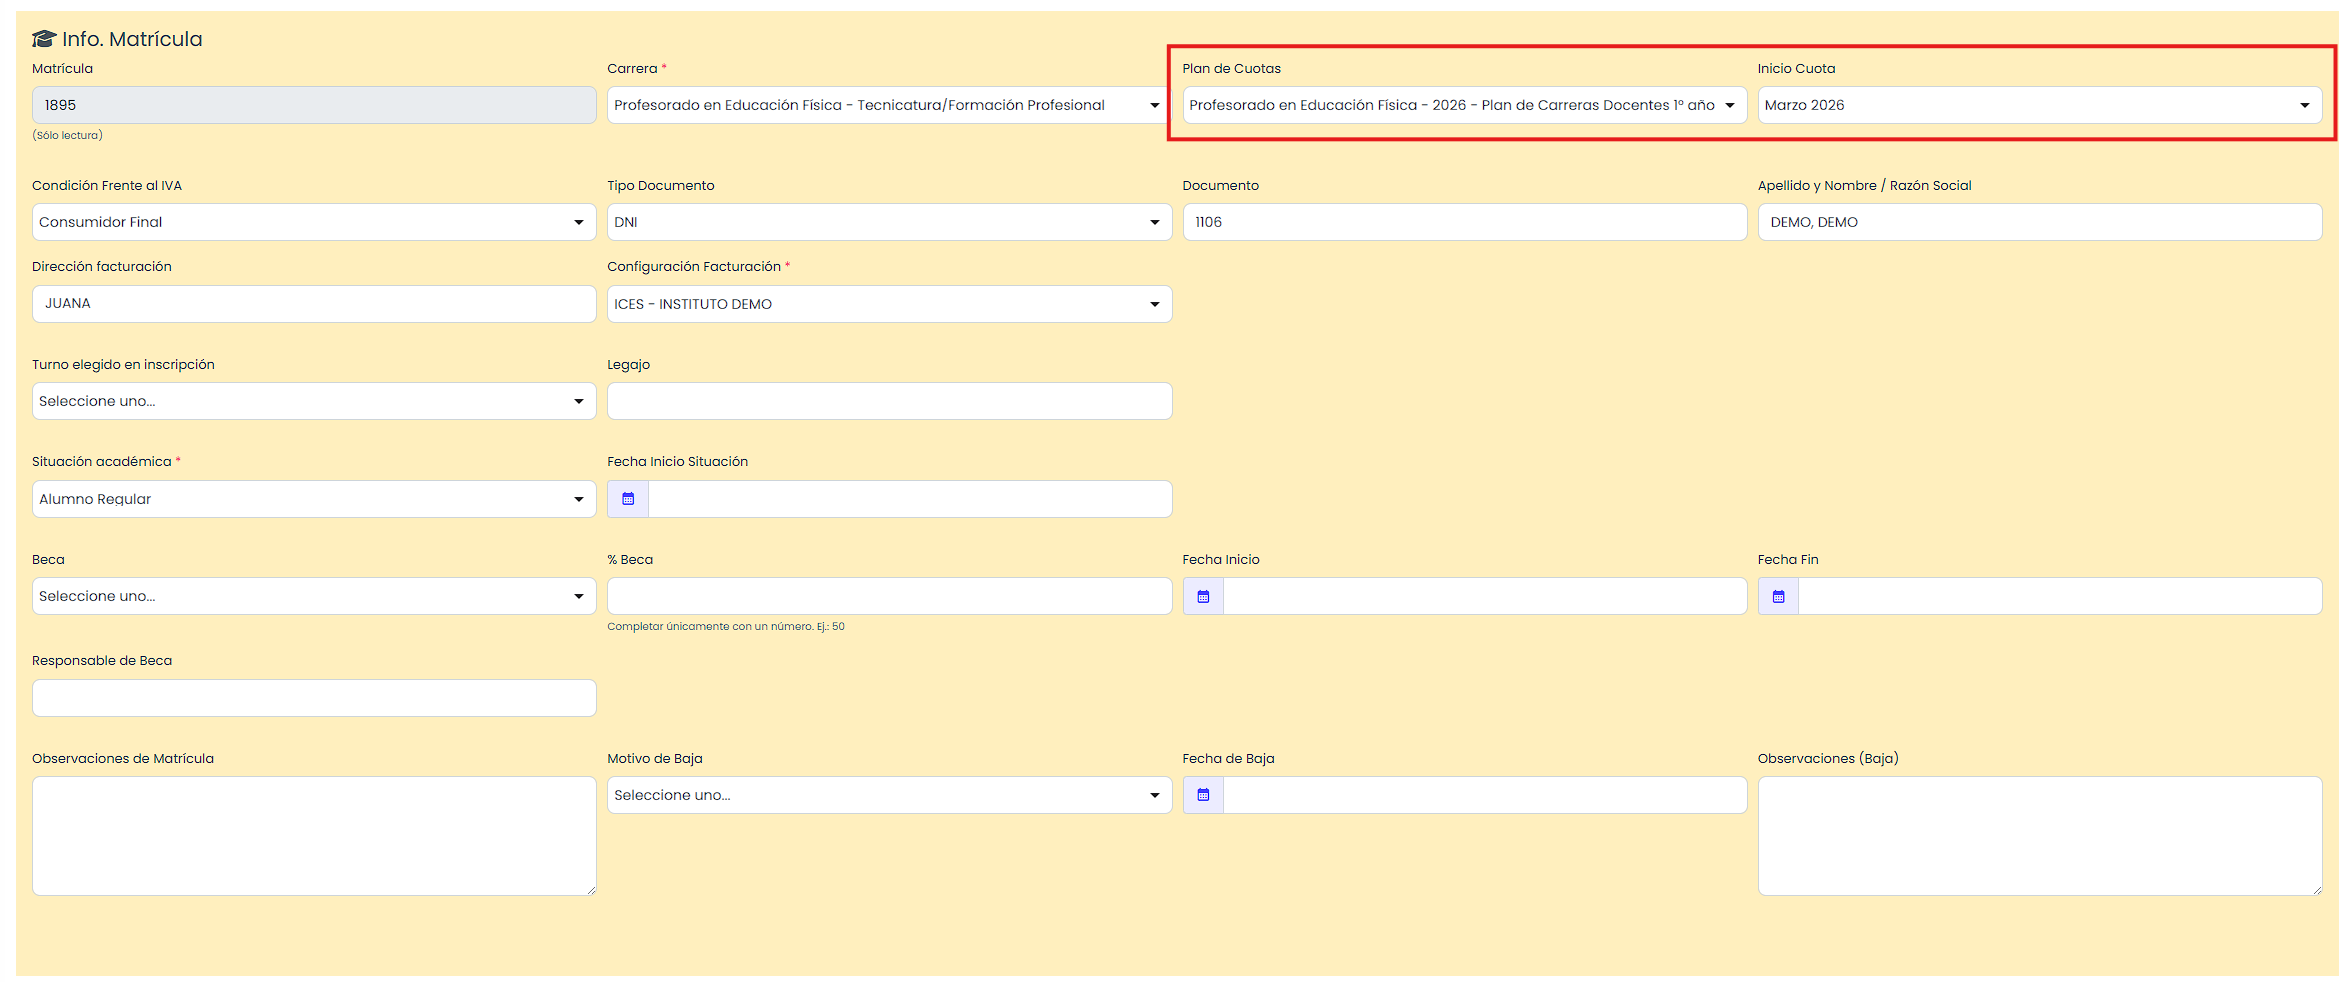The height and width of the screenshot is (982, 2350).
Task: Open the Tipo Documento dropdown showing DNI
Action: (889, 222)
